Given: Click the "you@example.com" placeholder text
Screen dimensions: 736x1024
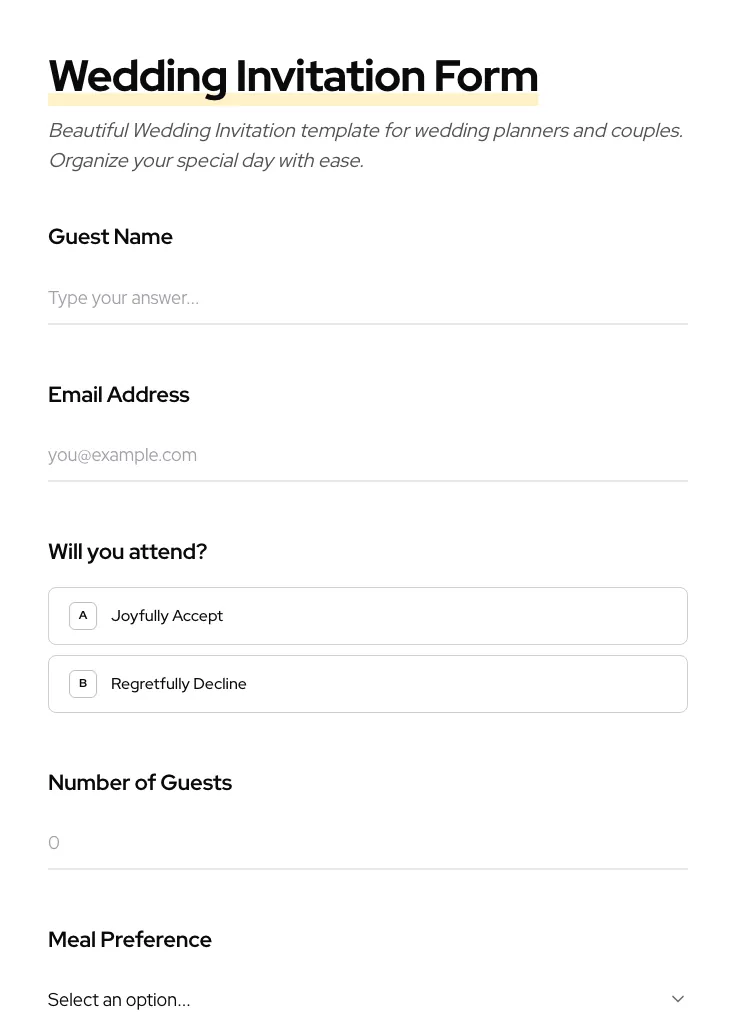Looking at the screenshot, I should pyautogui.click(x=122, y=455).
